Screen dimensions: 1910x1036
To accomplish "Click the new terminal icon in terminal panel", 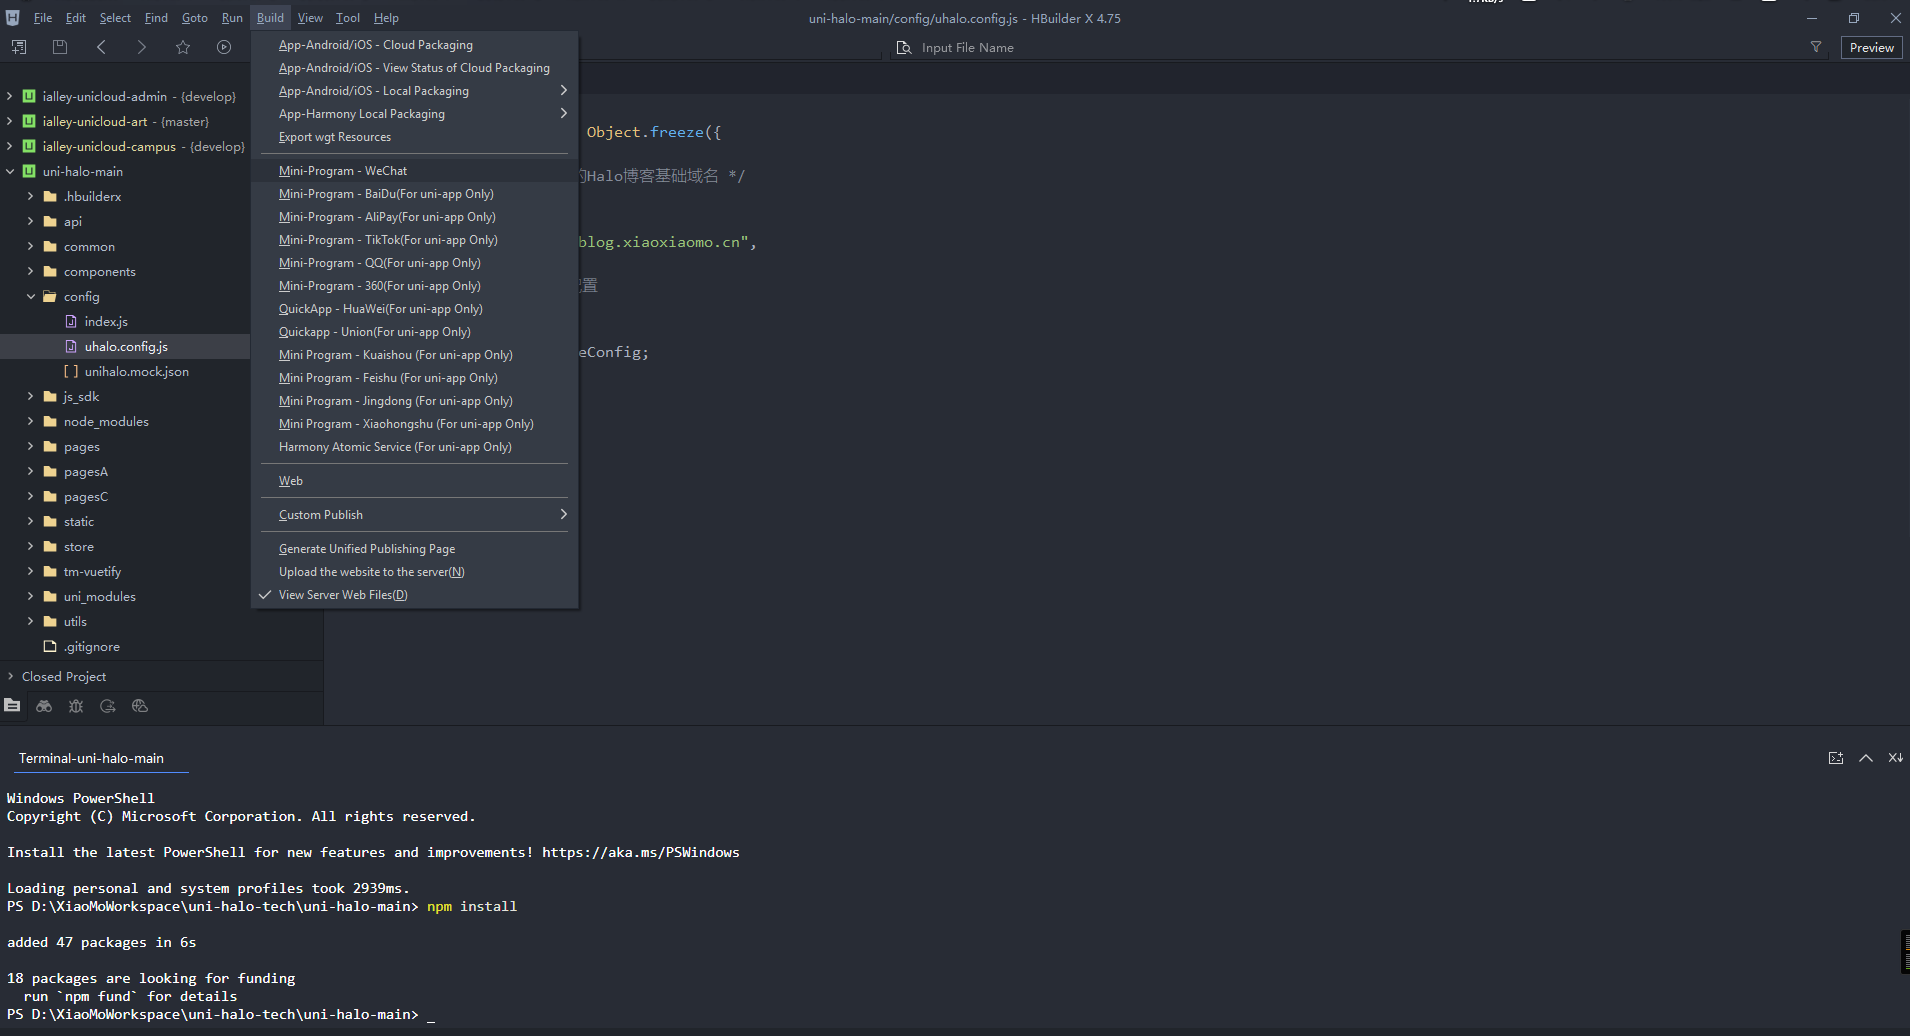I will coord(1836,758).
